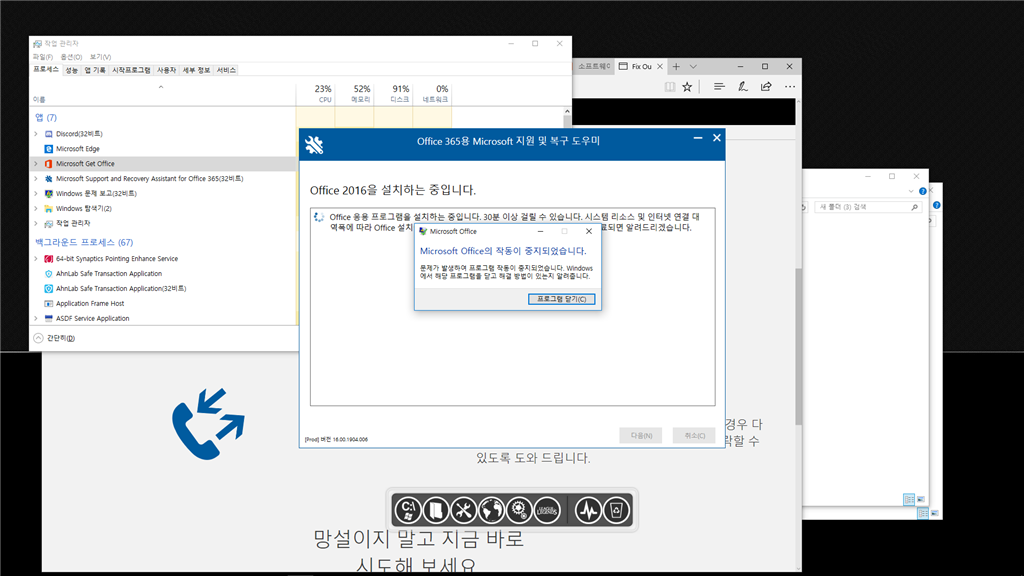Image resolution: width=1024 pixels, height=576 pixels.
Task: Click the phone call icon on webpage
Action: pos(208,424)
